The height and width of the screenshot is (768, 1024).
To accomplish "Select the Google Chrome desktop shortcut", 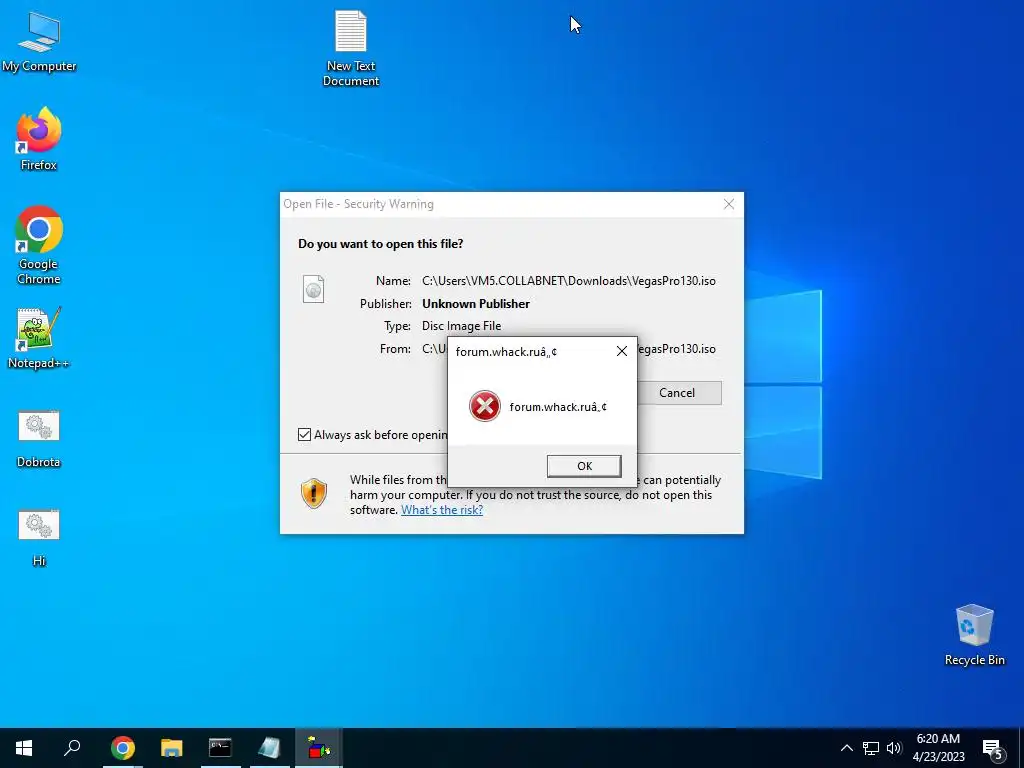I will 39,245.
